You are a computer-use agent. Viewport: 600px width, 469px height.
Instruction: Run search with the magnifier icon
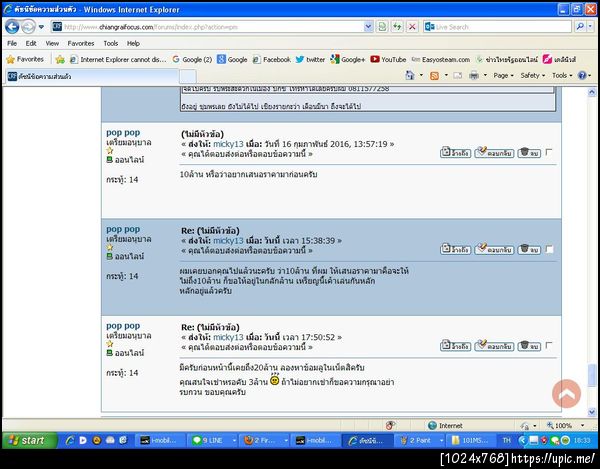[580, 27]
